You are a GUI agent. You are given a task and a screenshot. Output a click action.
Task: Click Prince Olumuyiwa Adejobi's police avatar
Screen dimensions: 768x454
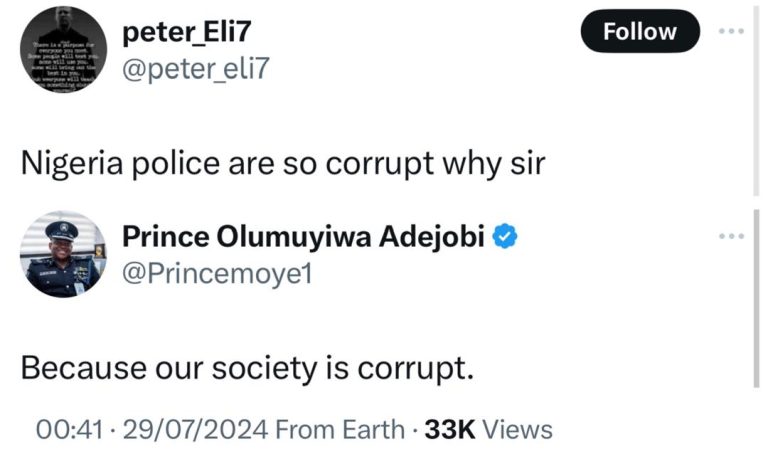coord(63,254)
